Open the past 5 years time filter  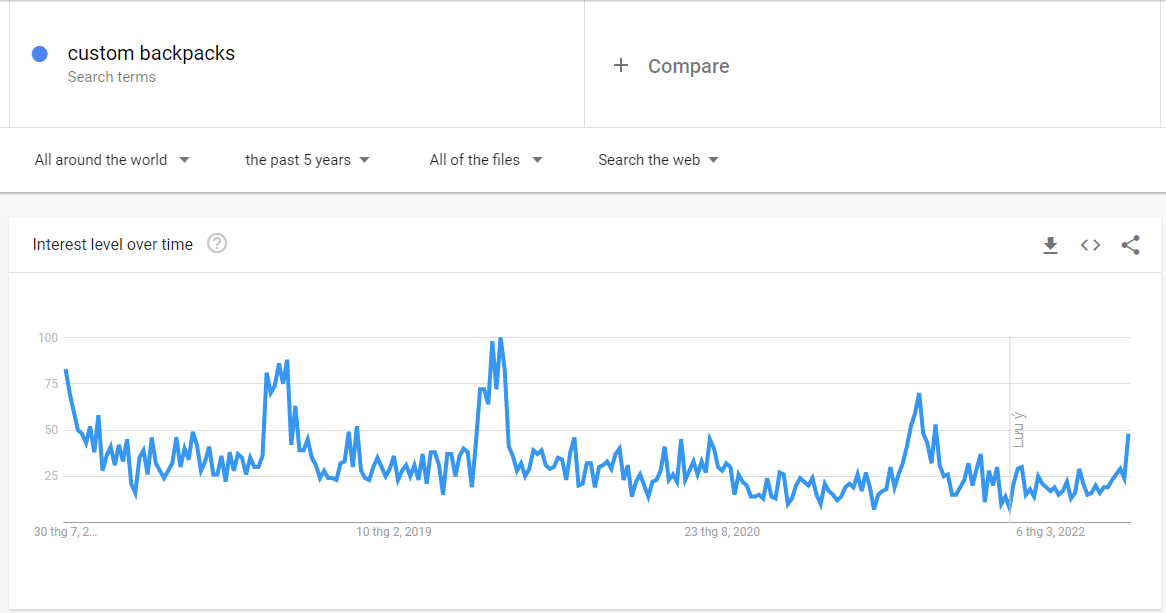[307, 160]
